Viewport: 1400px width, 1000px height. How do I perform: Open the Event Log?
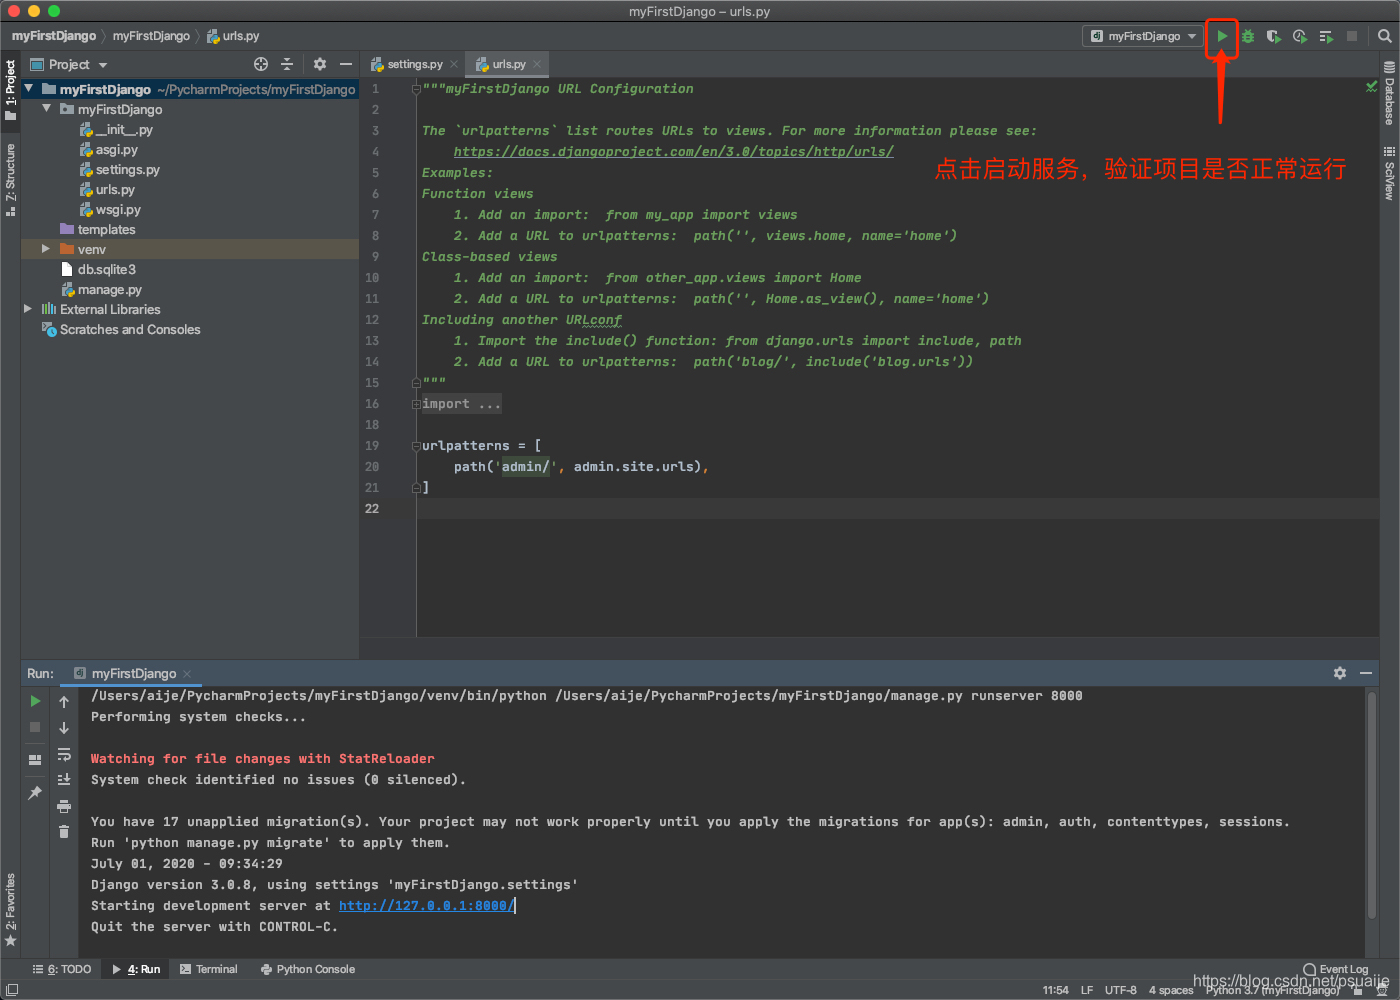click(x=1336, y=969)
